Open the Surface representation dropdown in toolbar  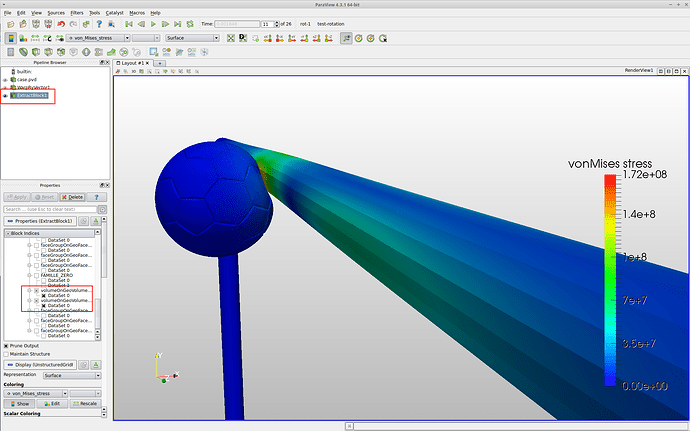pyautogui.click(x=191, y=38)
